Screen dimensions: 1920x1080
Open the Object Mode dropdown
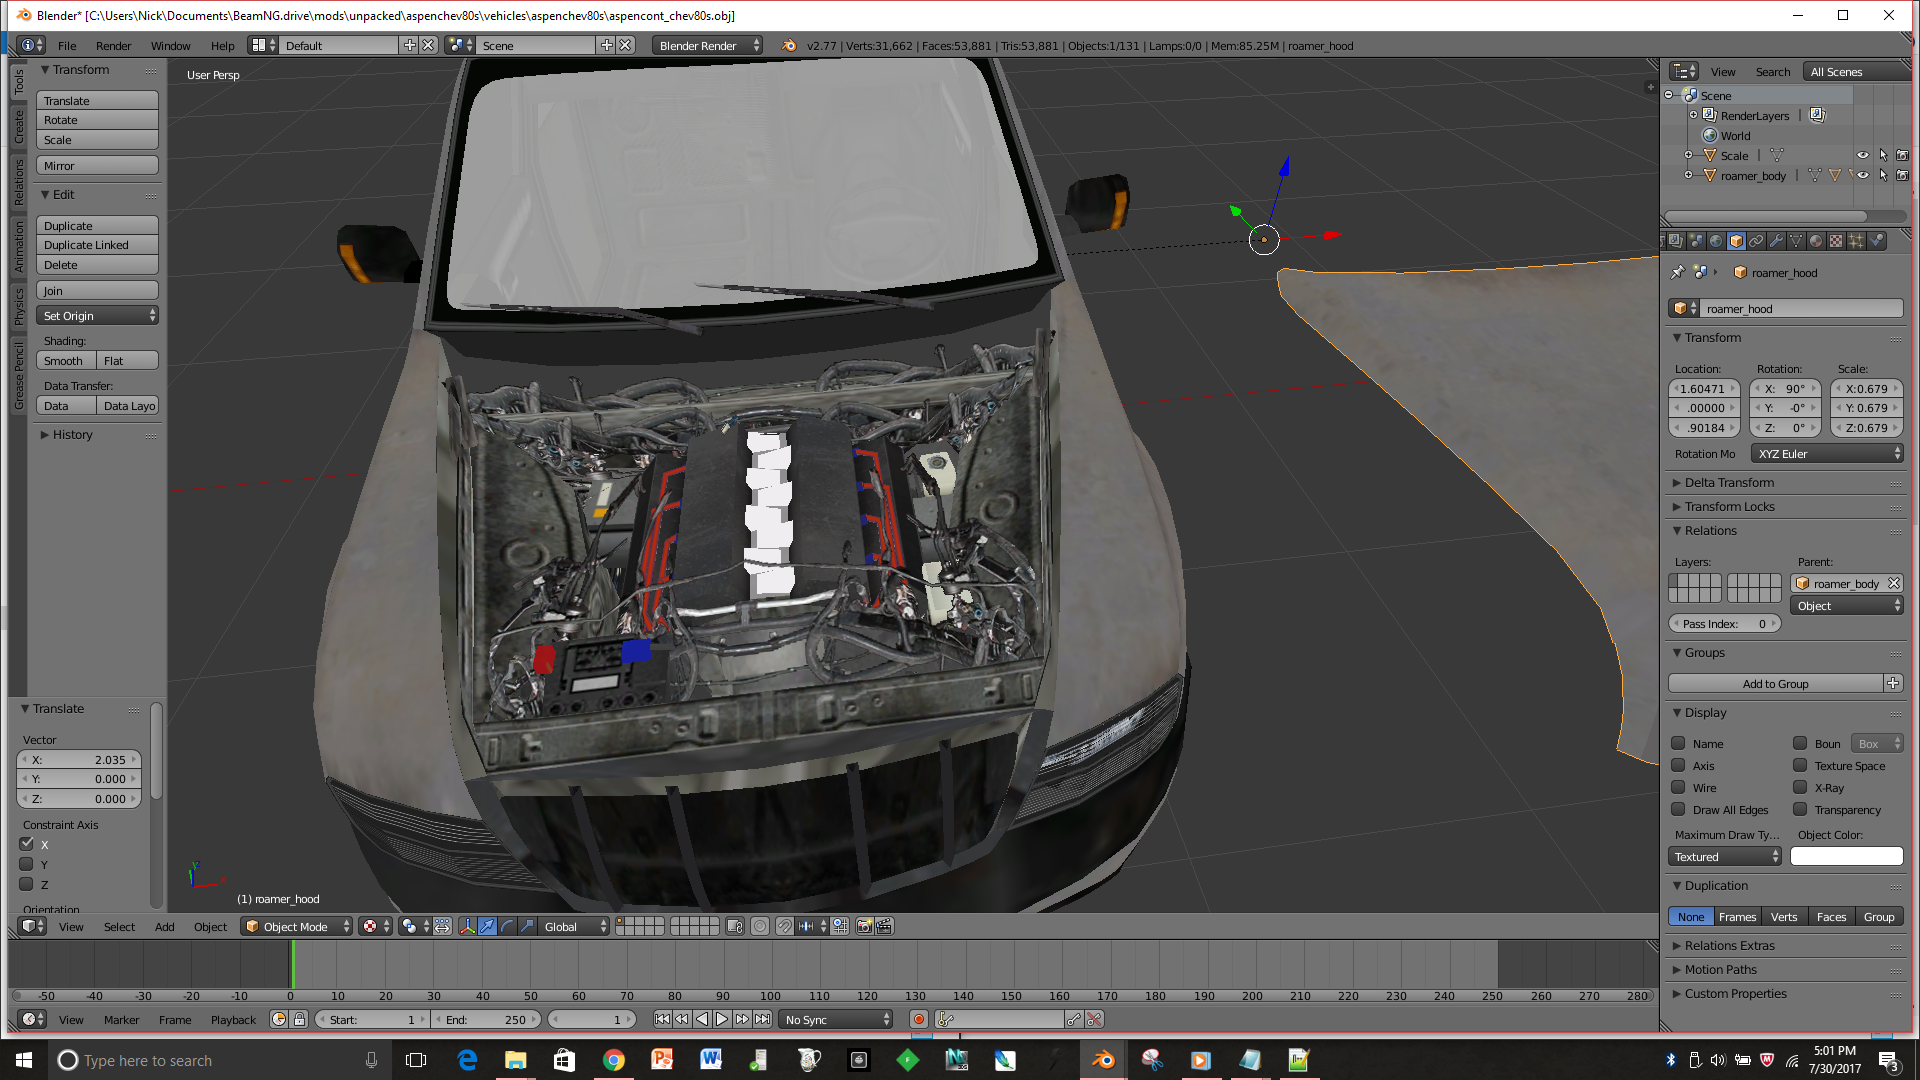coord(297,927)
